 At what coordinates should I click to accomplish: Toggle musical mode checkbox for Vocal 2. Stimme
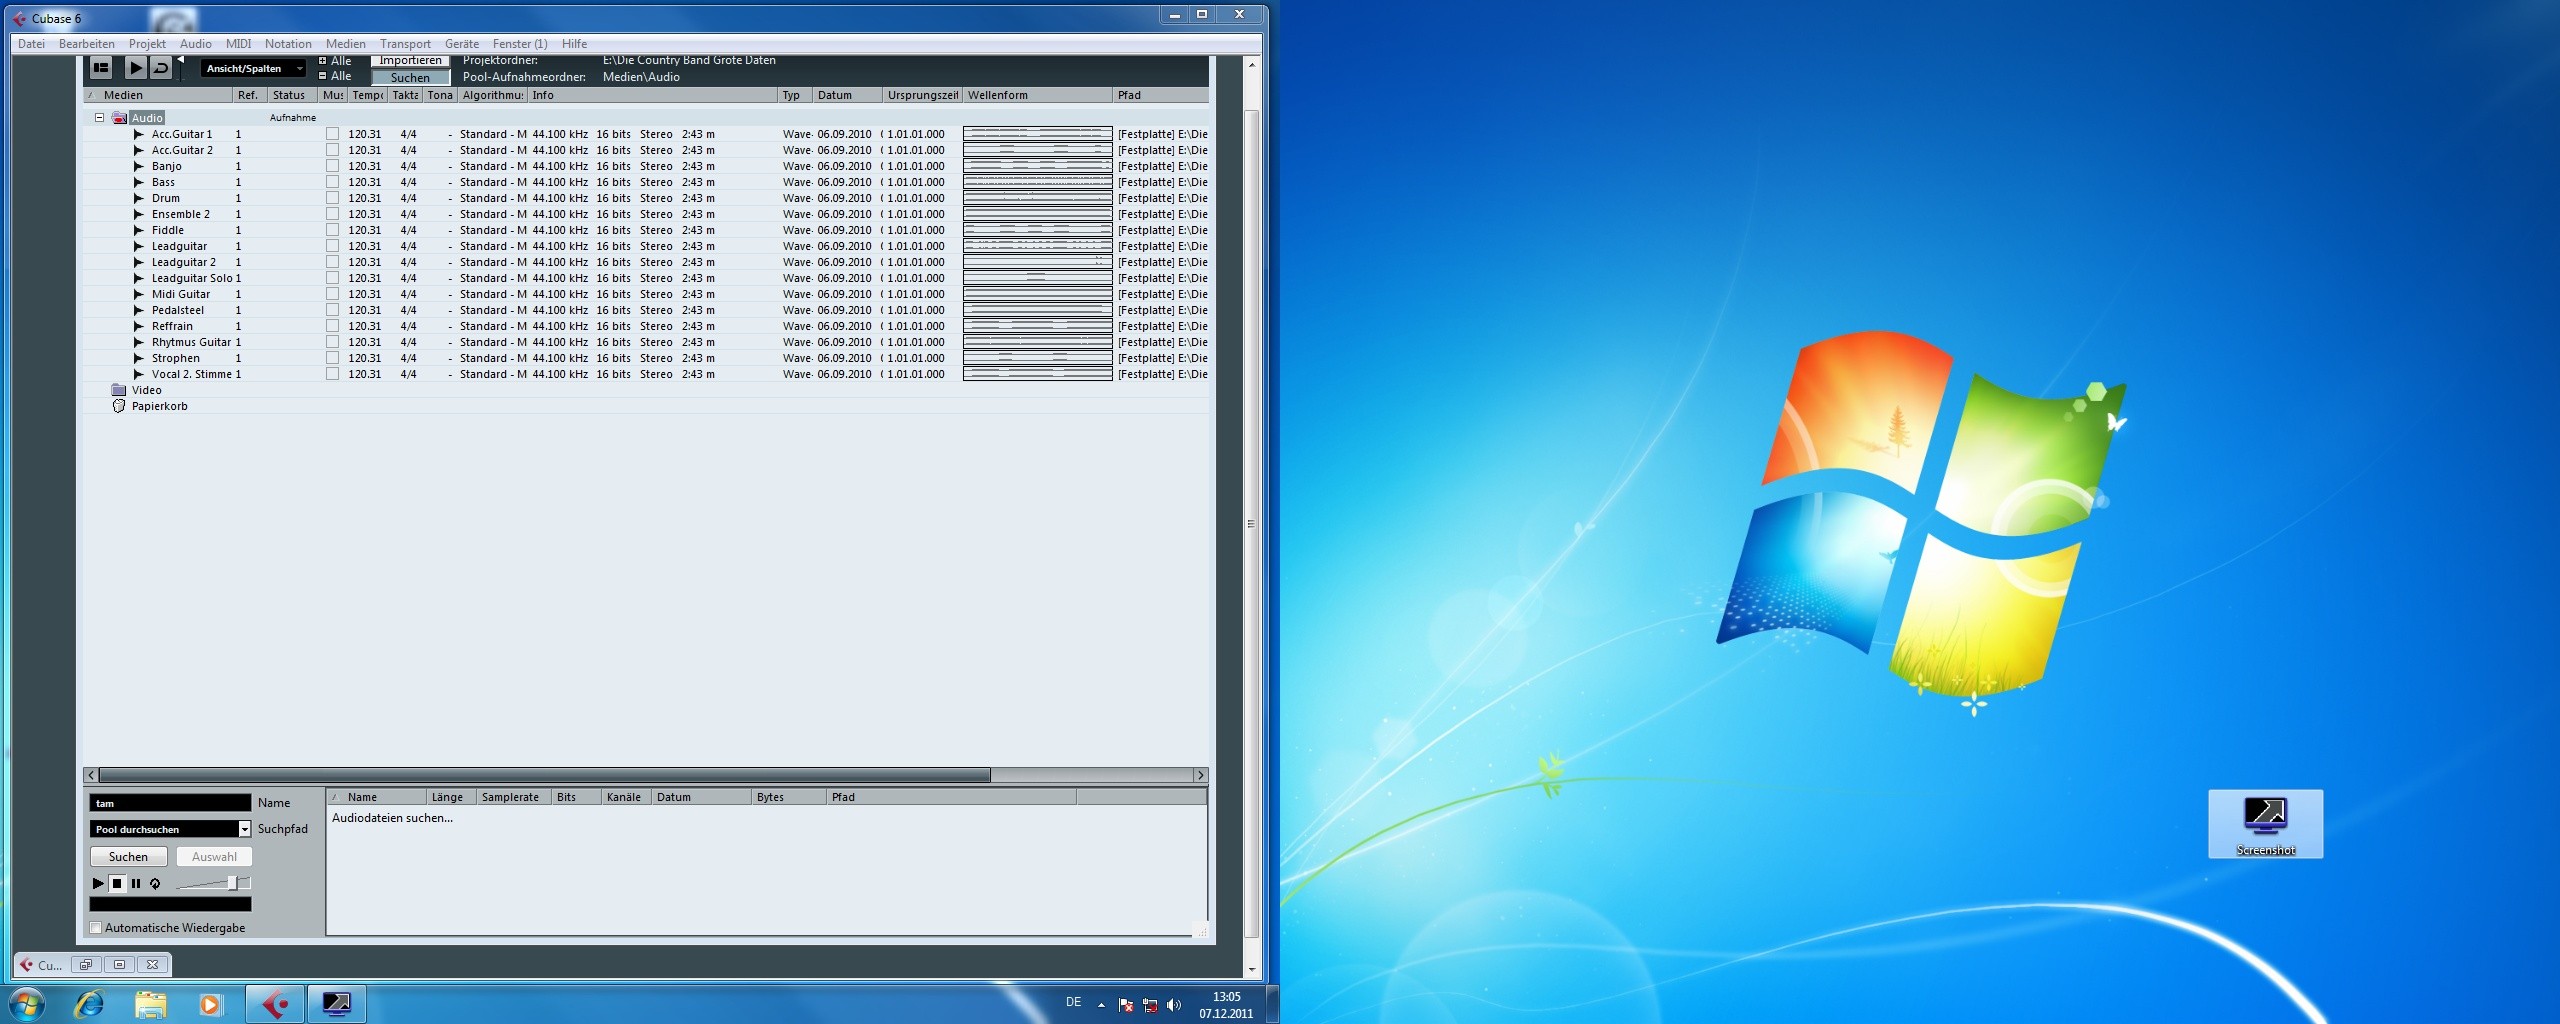(332, 374)
